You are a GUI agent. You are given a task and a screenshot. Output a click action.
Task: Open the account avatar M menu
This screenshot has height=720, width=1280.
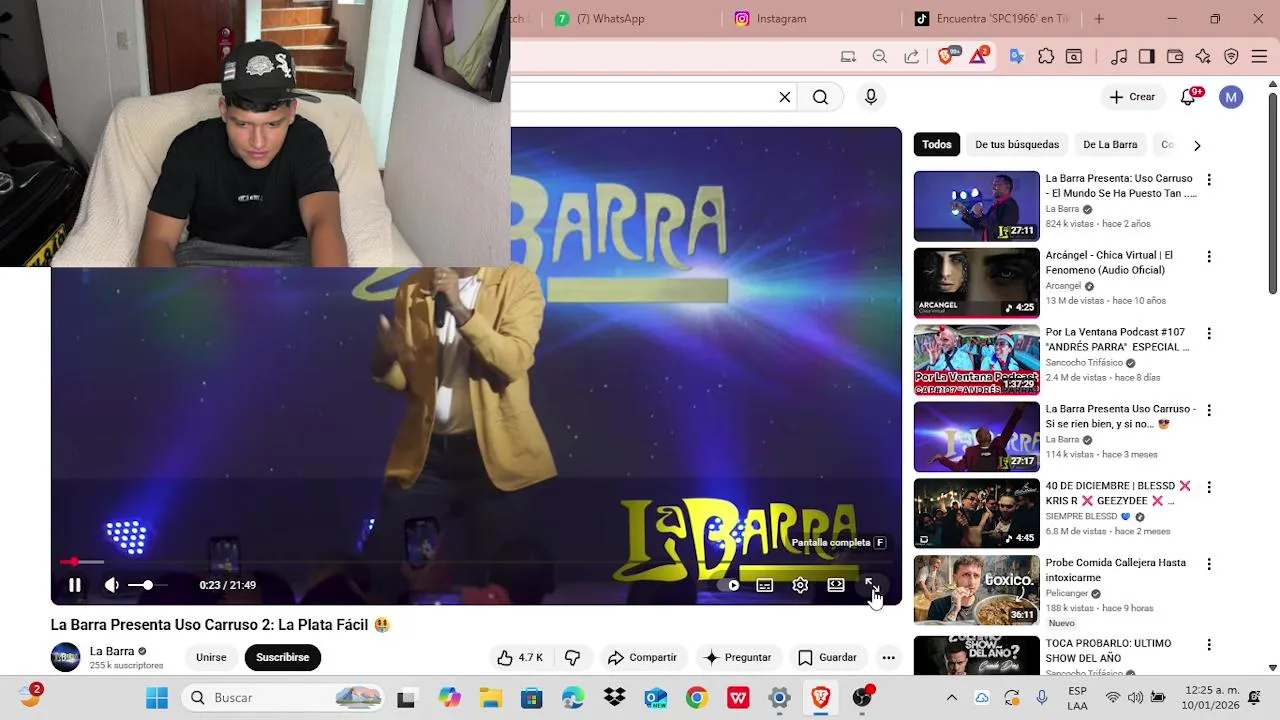click(x=1231, y=97)
